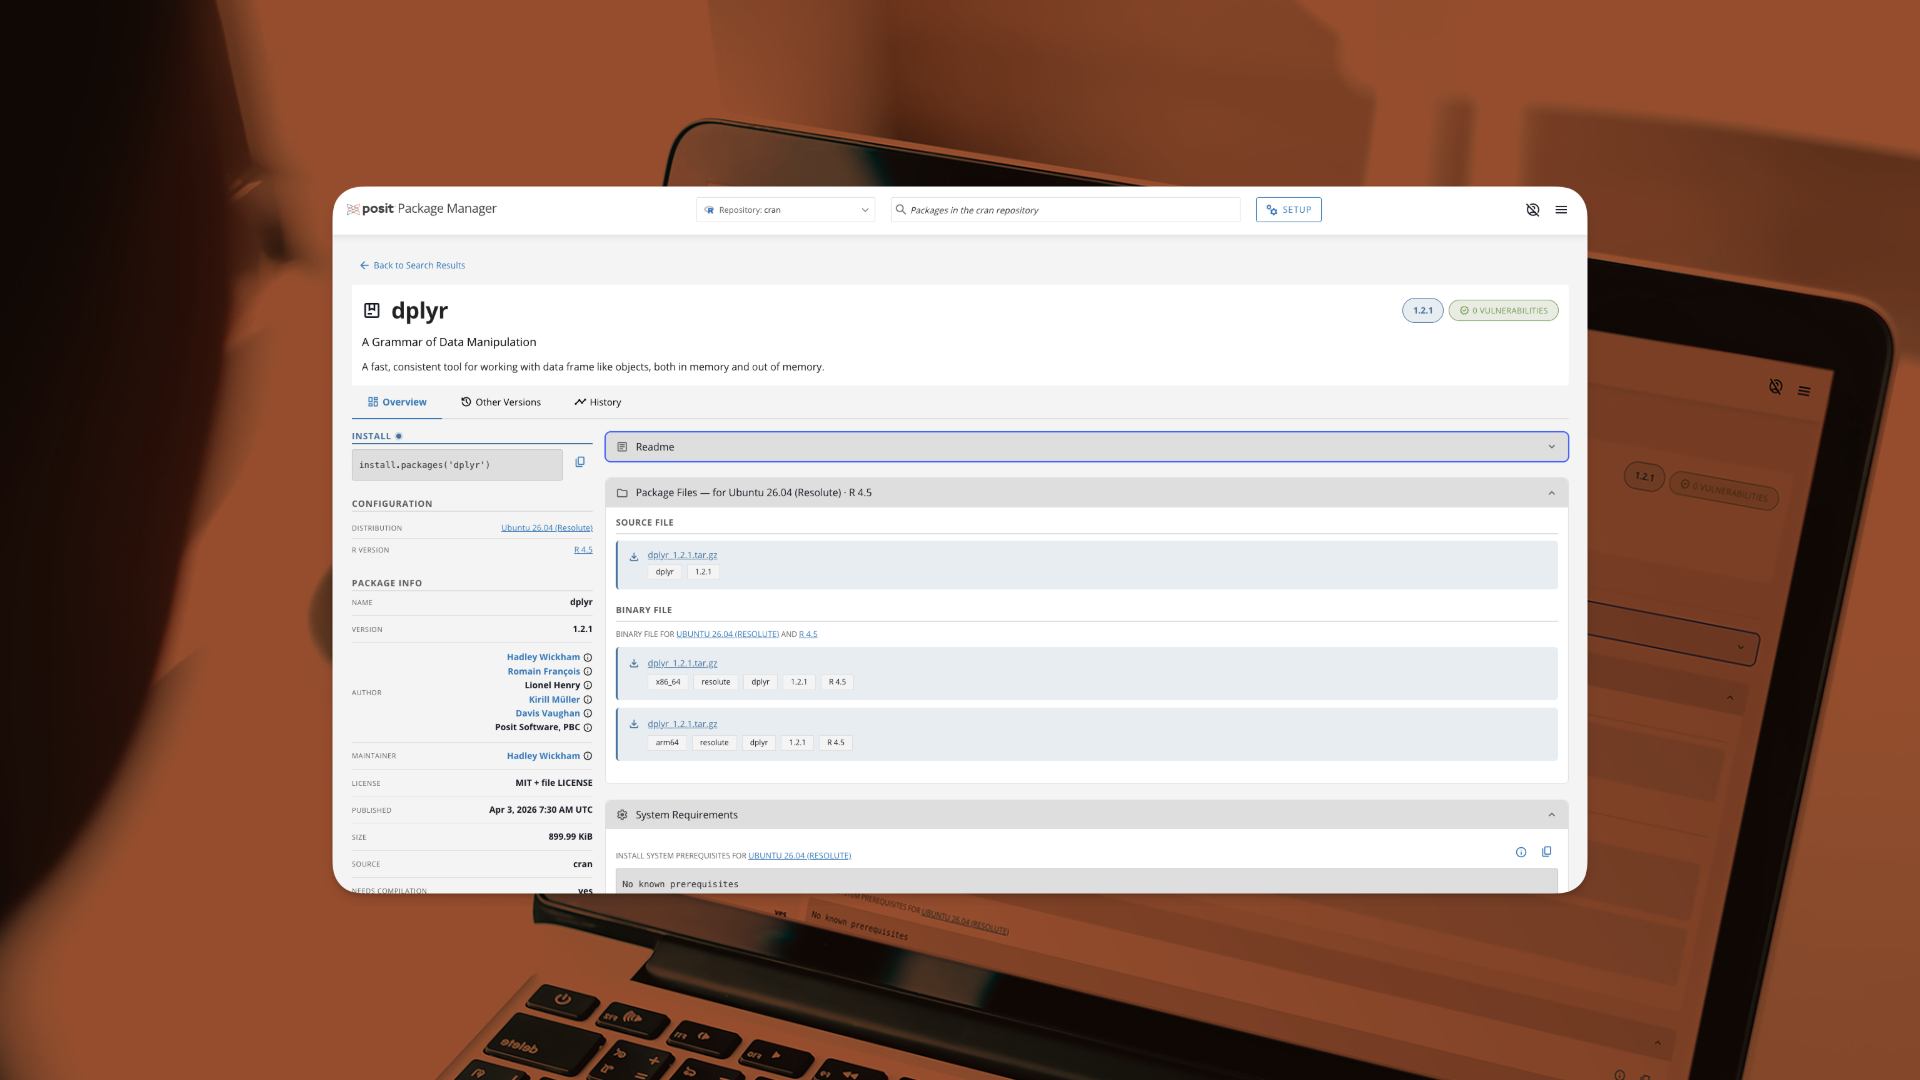Click 'MIT + file LICENSE' value

[554, 783]
